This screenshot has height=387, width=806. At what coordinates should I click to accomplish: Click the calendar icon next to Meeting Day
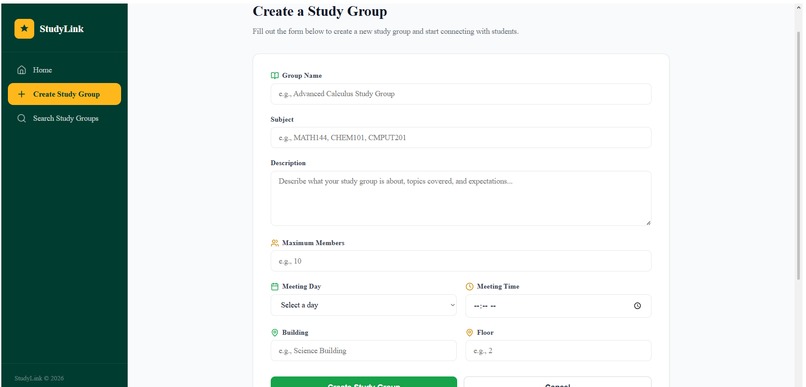coord(275,287)
